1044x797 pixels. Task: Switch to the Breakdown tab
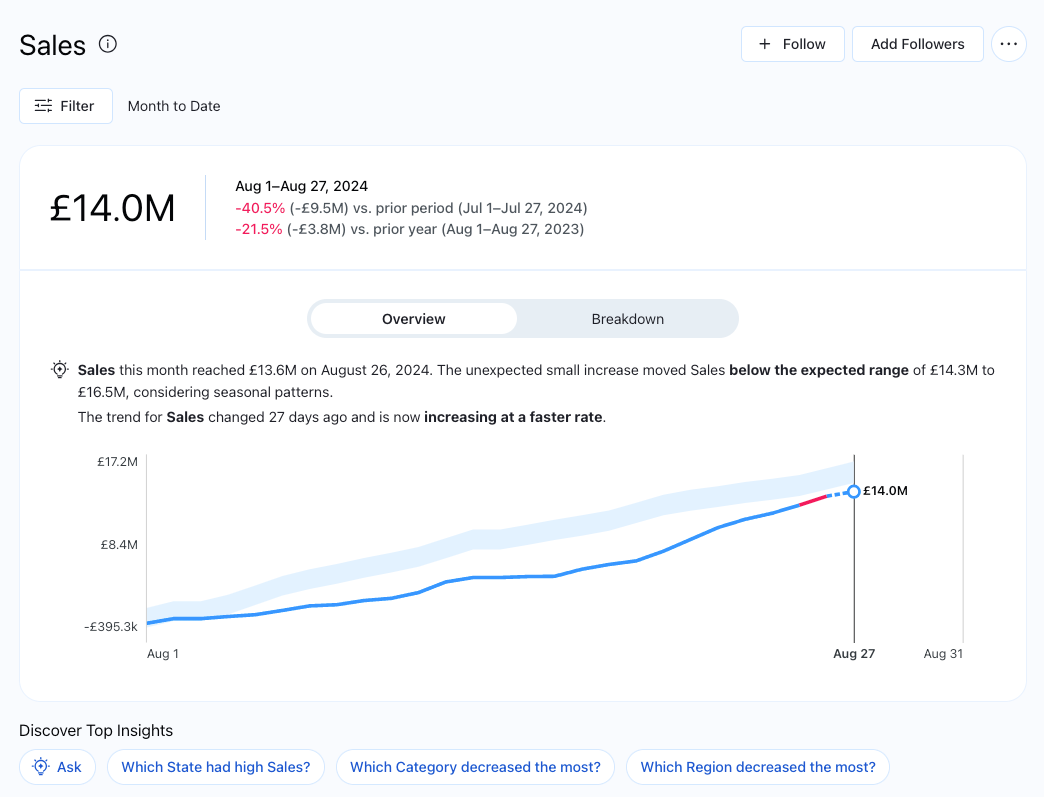[627, 319]
